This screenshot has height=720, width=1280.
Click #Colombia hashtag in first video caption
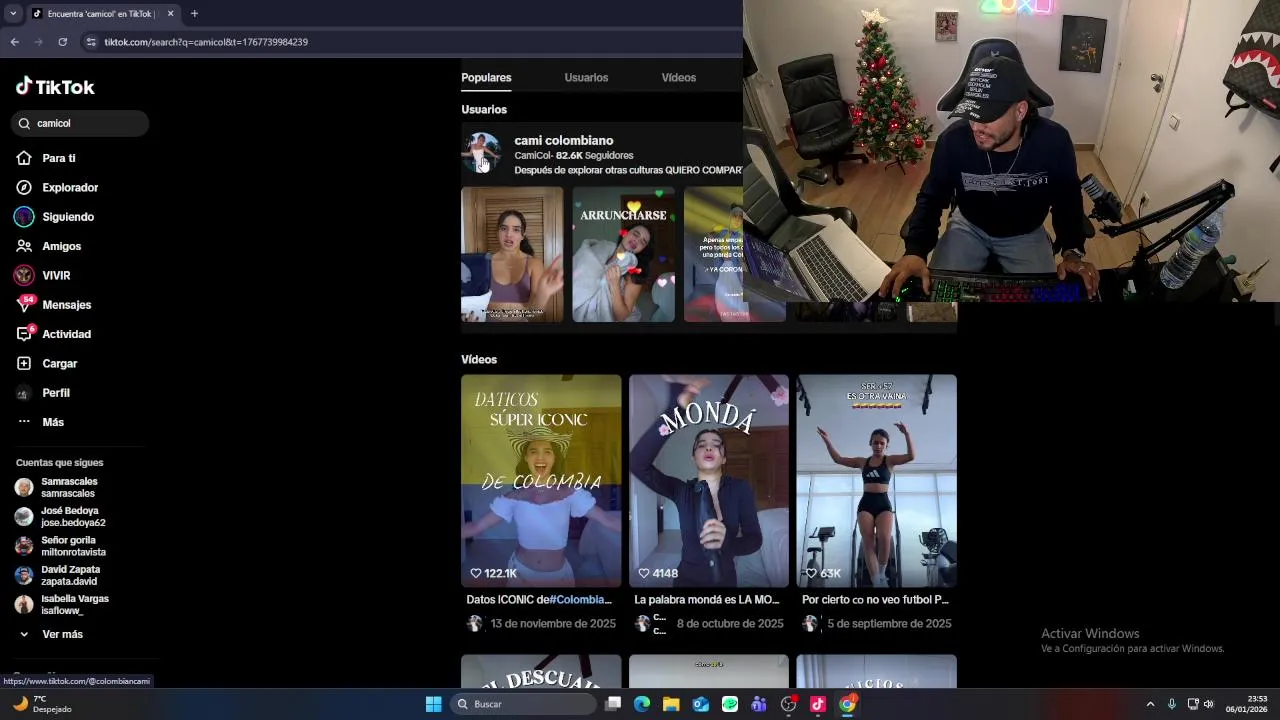click(x=580, y=600)
